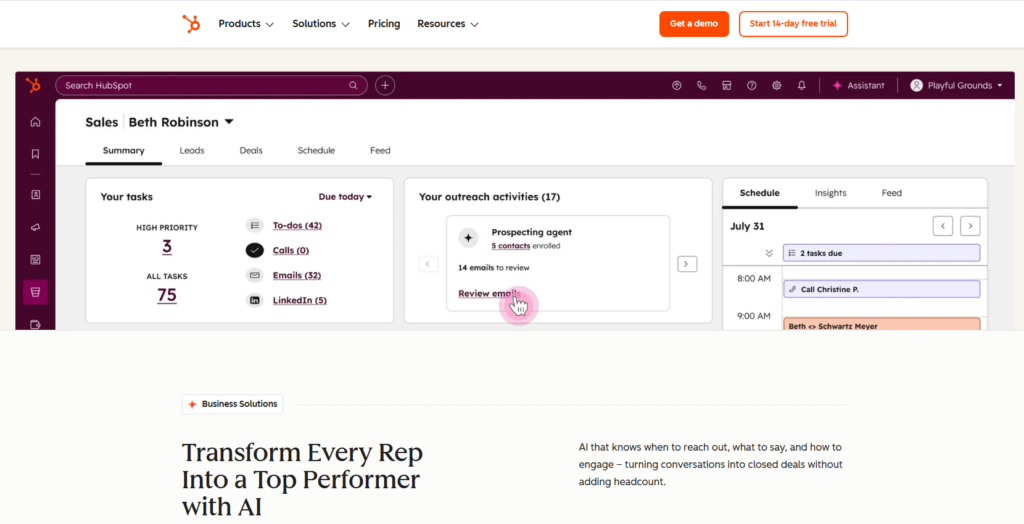
Task: Click the LinkedIn icon in tasks
Action: point(255,301)
